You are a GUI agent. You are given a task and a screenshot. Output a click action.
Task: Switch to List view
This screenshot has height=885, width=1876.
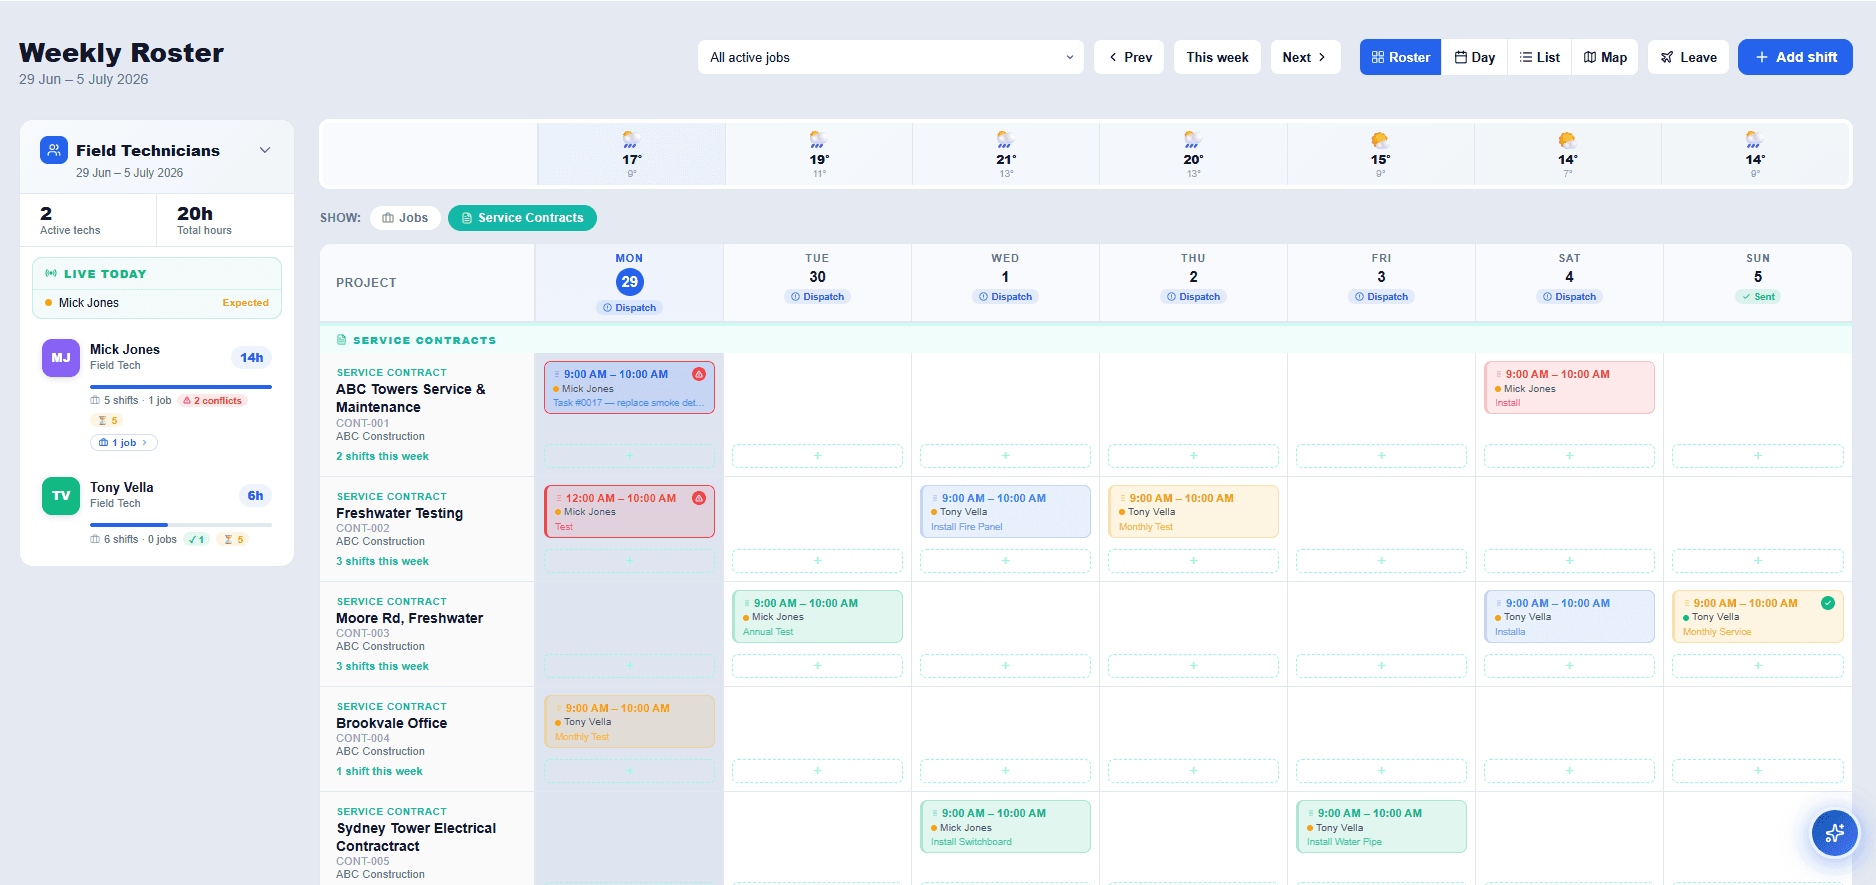click(x=1540, y=57)
